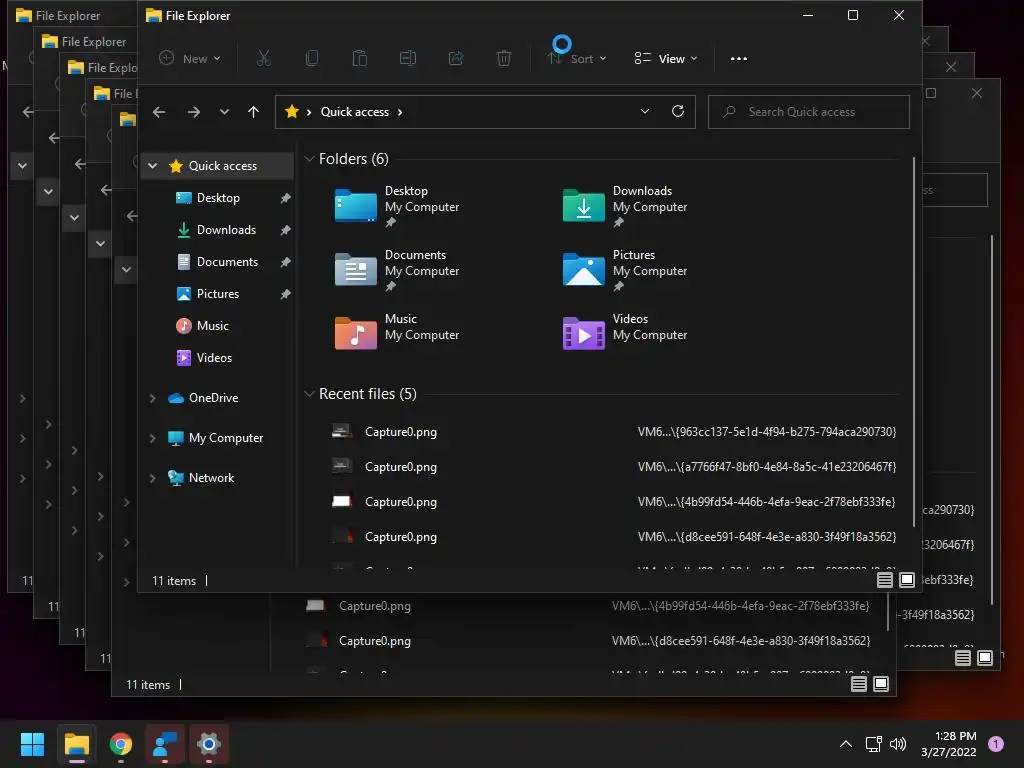Collapse the Quick access tree node
The height and width of the screenshot is (768, 1024).
click(x=153, y=166)
